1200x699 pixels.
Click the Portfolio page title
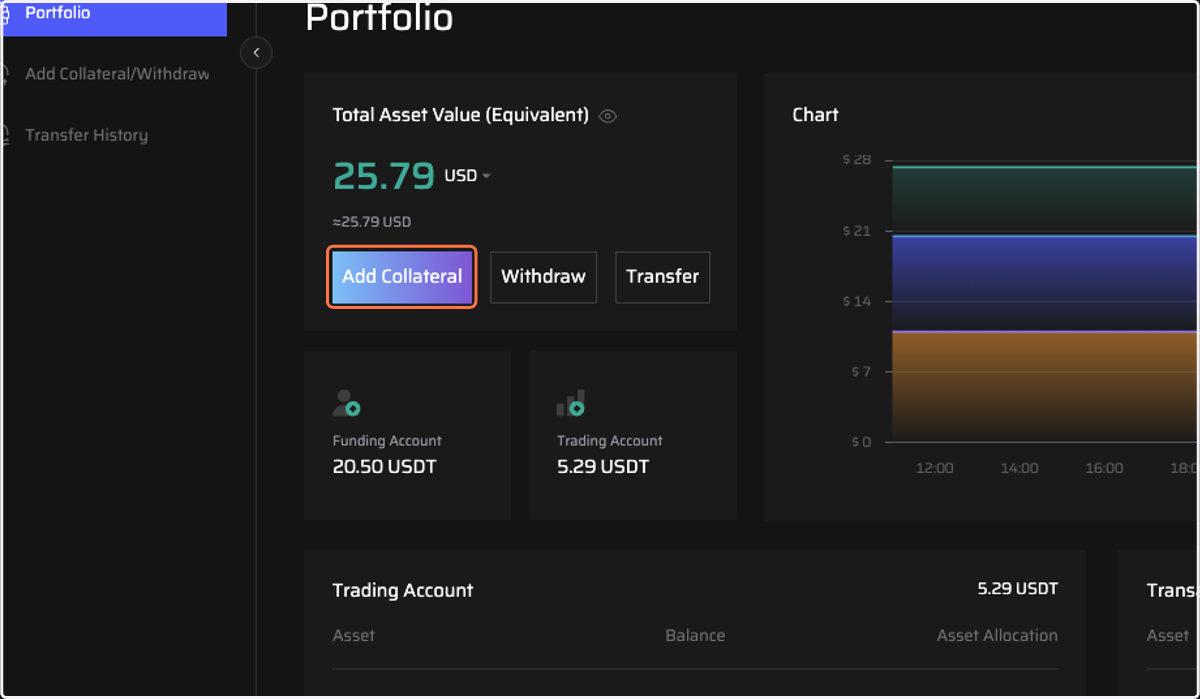tap(379, 18)
